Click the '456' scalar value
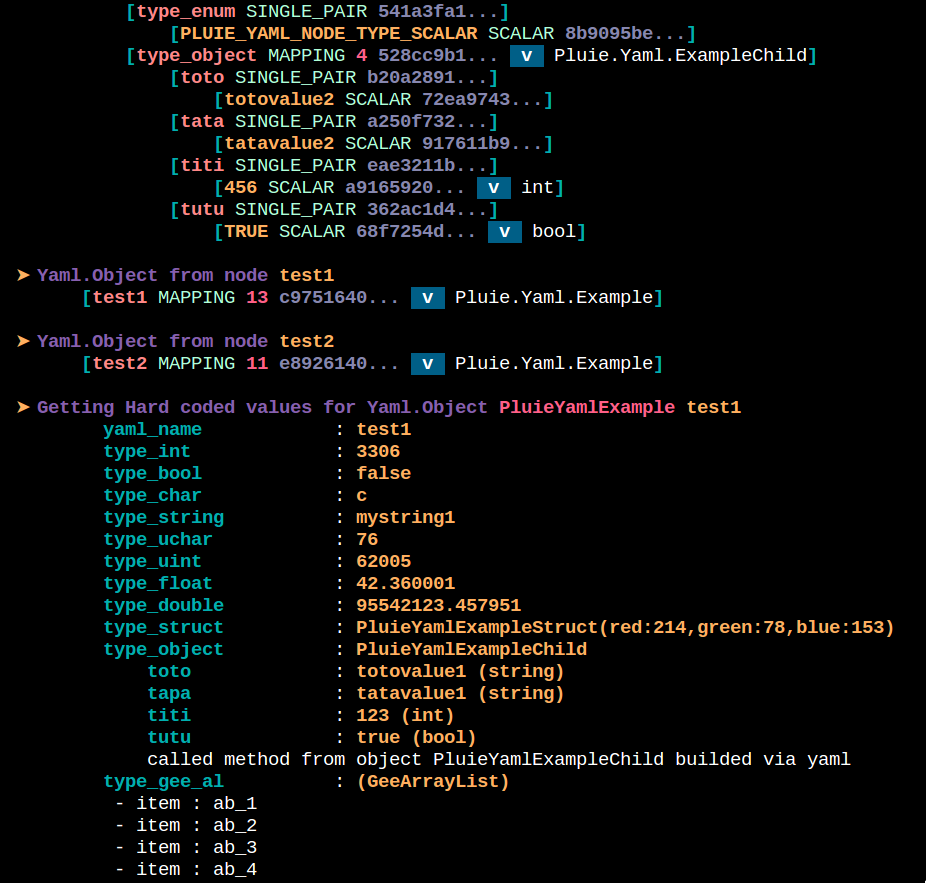926x883 pixels. pyautogui.click(x=241, y=188)
